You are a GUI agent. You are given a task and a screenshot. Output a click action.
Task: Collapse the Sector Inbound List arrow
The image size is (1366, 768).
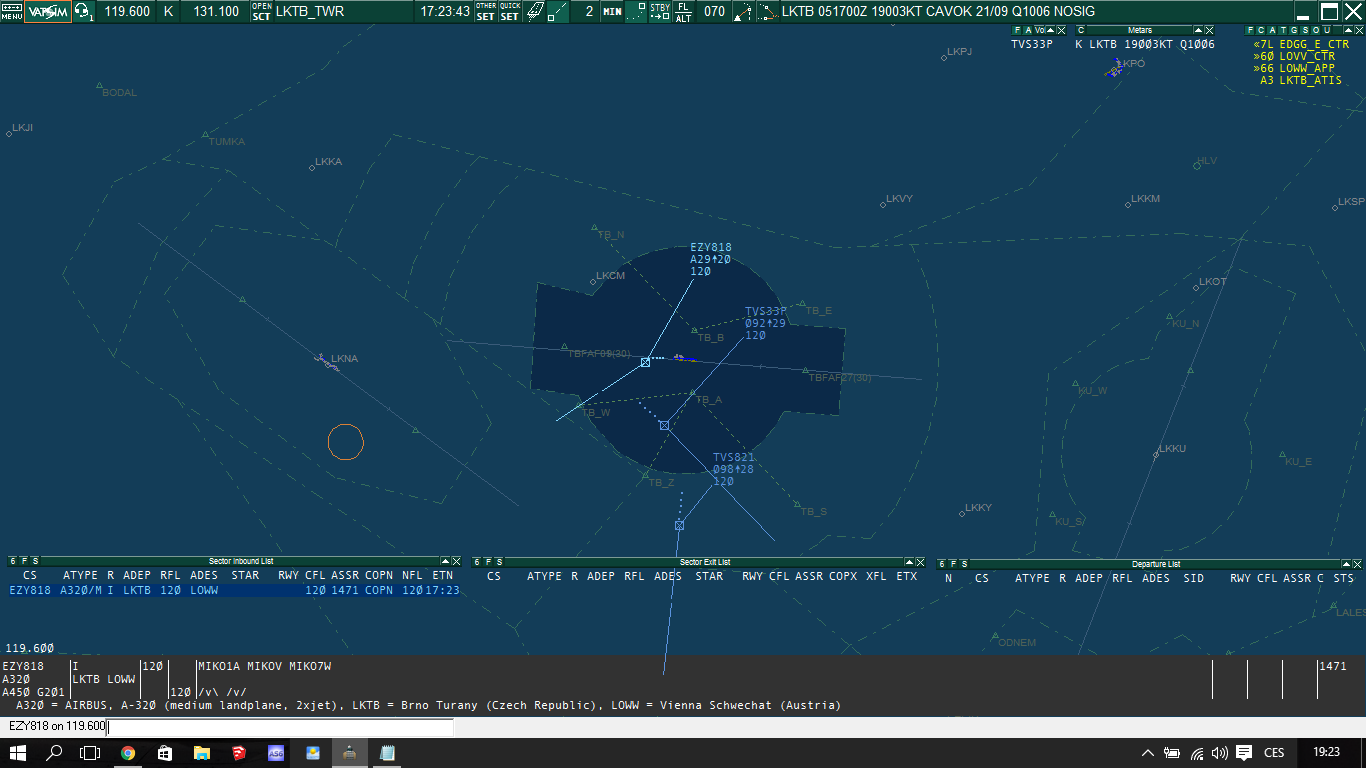pos(444,562)
